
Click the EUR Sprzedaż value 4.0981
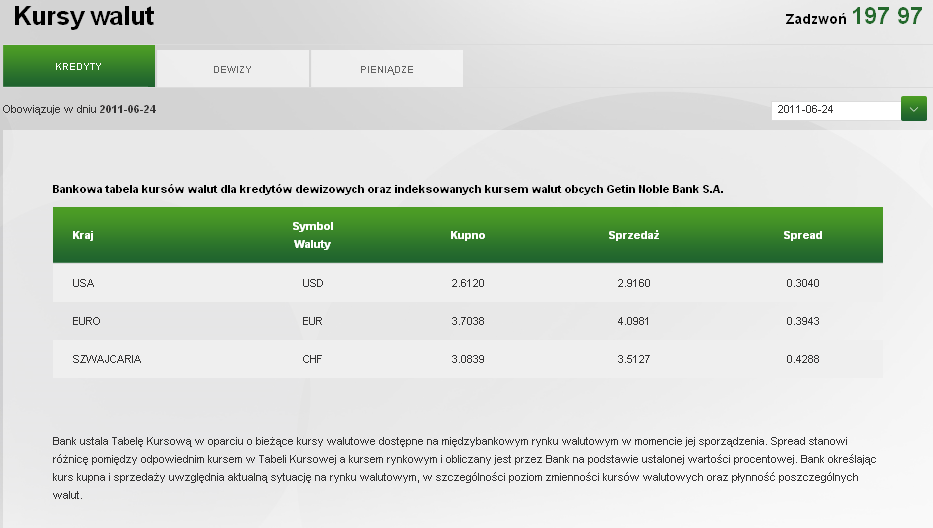coord(634,321)
